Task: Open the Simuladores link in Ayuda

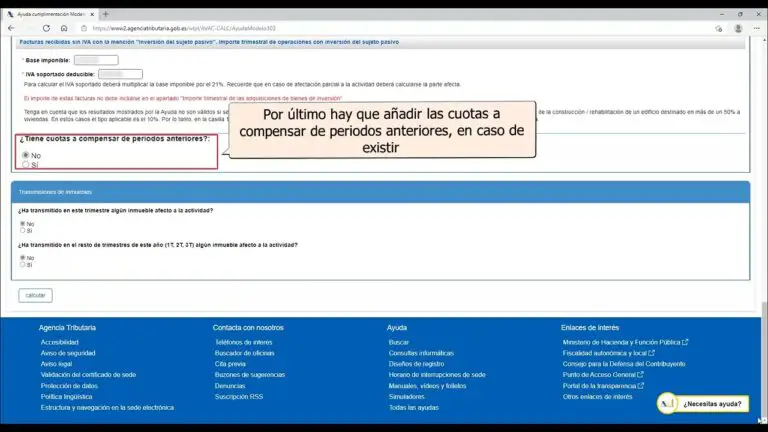Action: tap(406, 397)
